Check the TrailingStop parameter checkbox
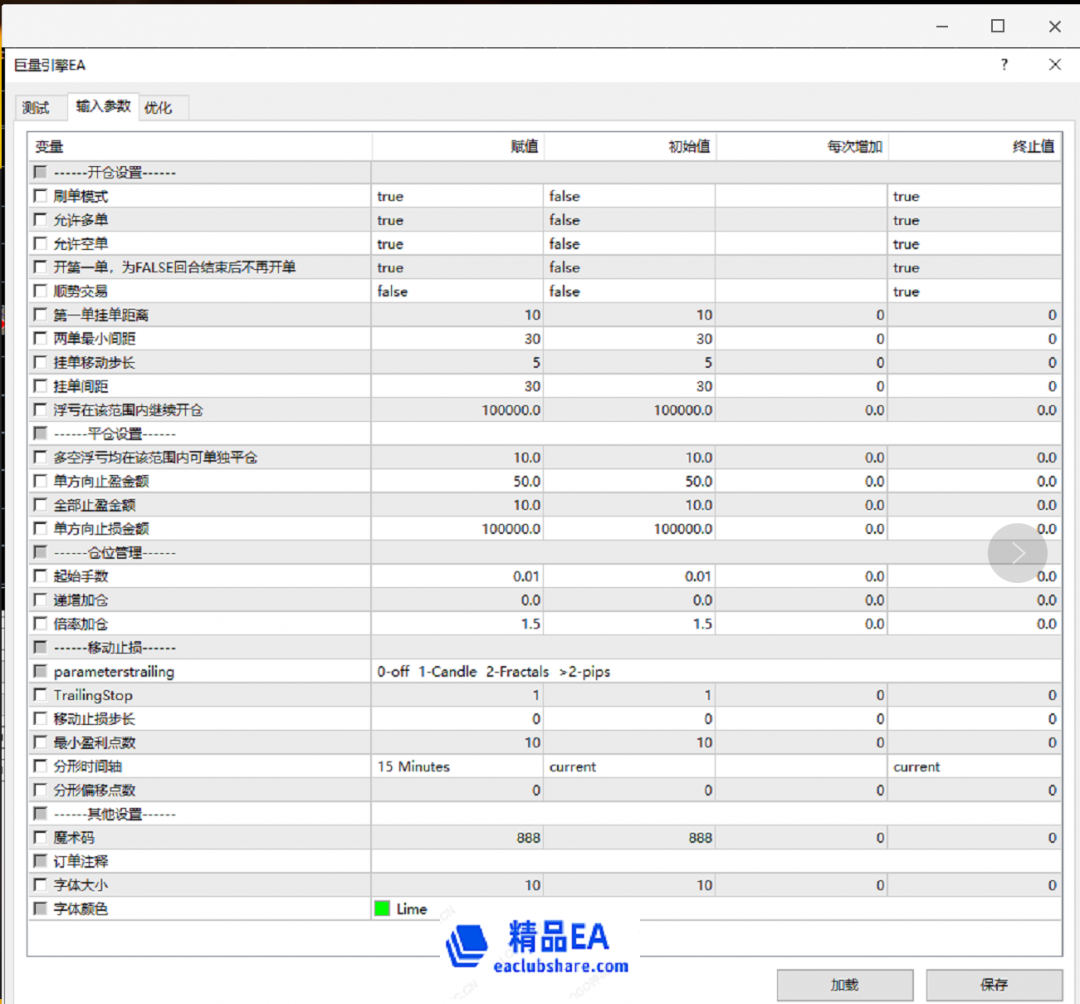 (40, 695)
